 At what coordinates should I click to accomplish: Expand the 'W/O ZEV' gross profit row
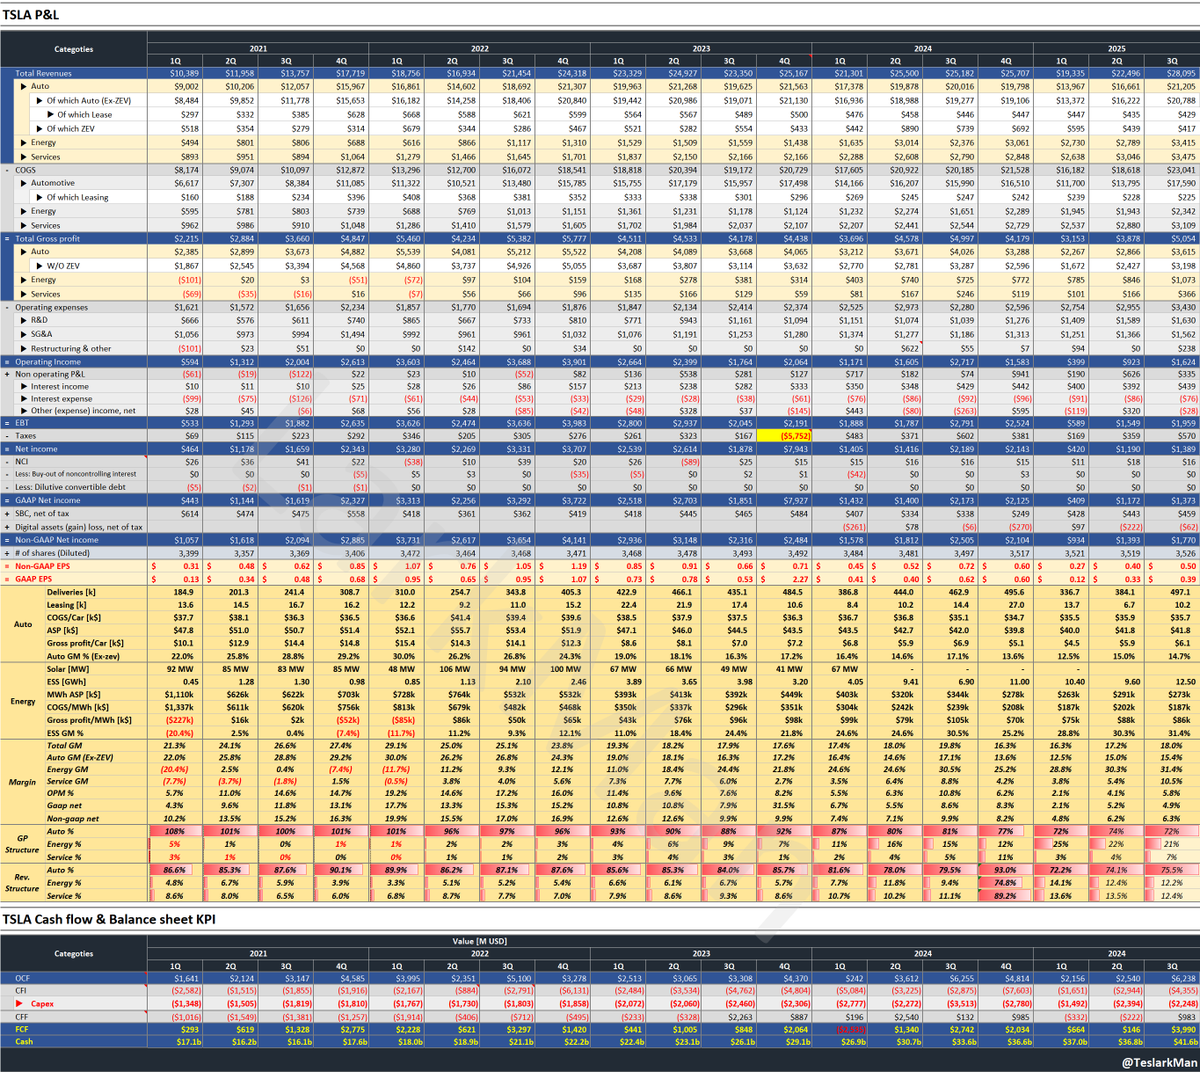(41, 266)
